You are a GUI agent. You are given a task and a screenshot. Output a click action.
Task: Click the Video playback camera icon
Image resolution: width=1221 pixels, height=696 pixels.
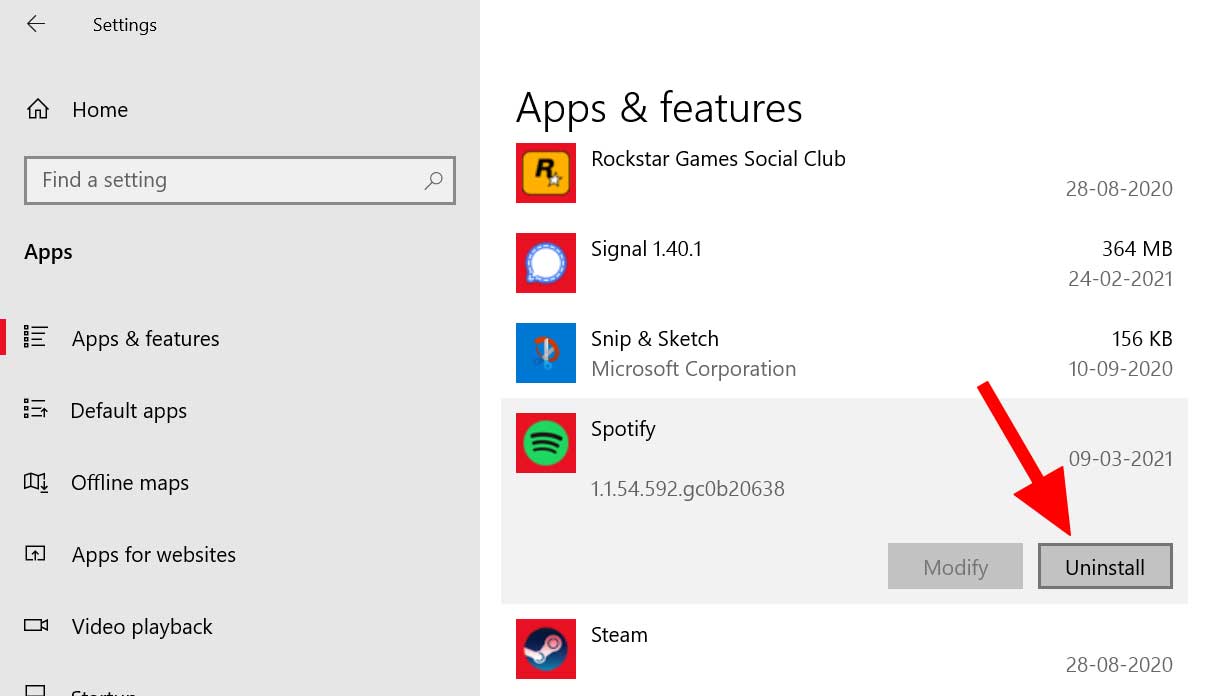point(35,625)
